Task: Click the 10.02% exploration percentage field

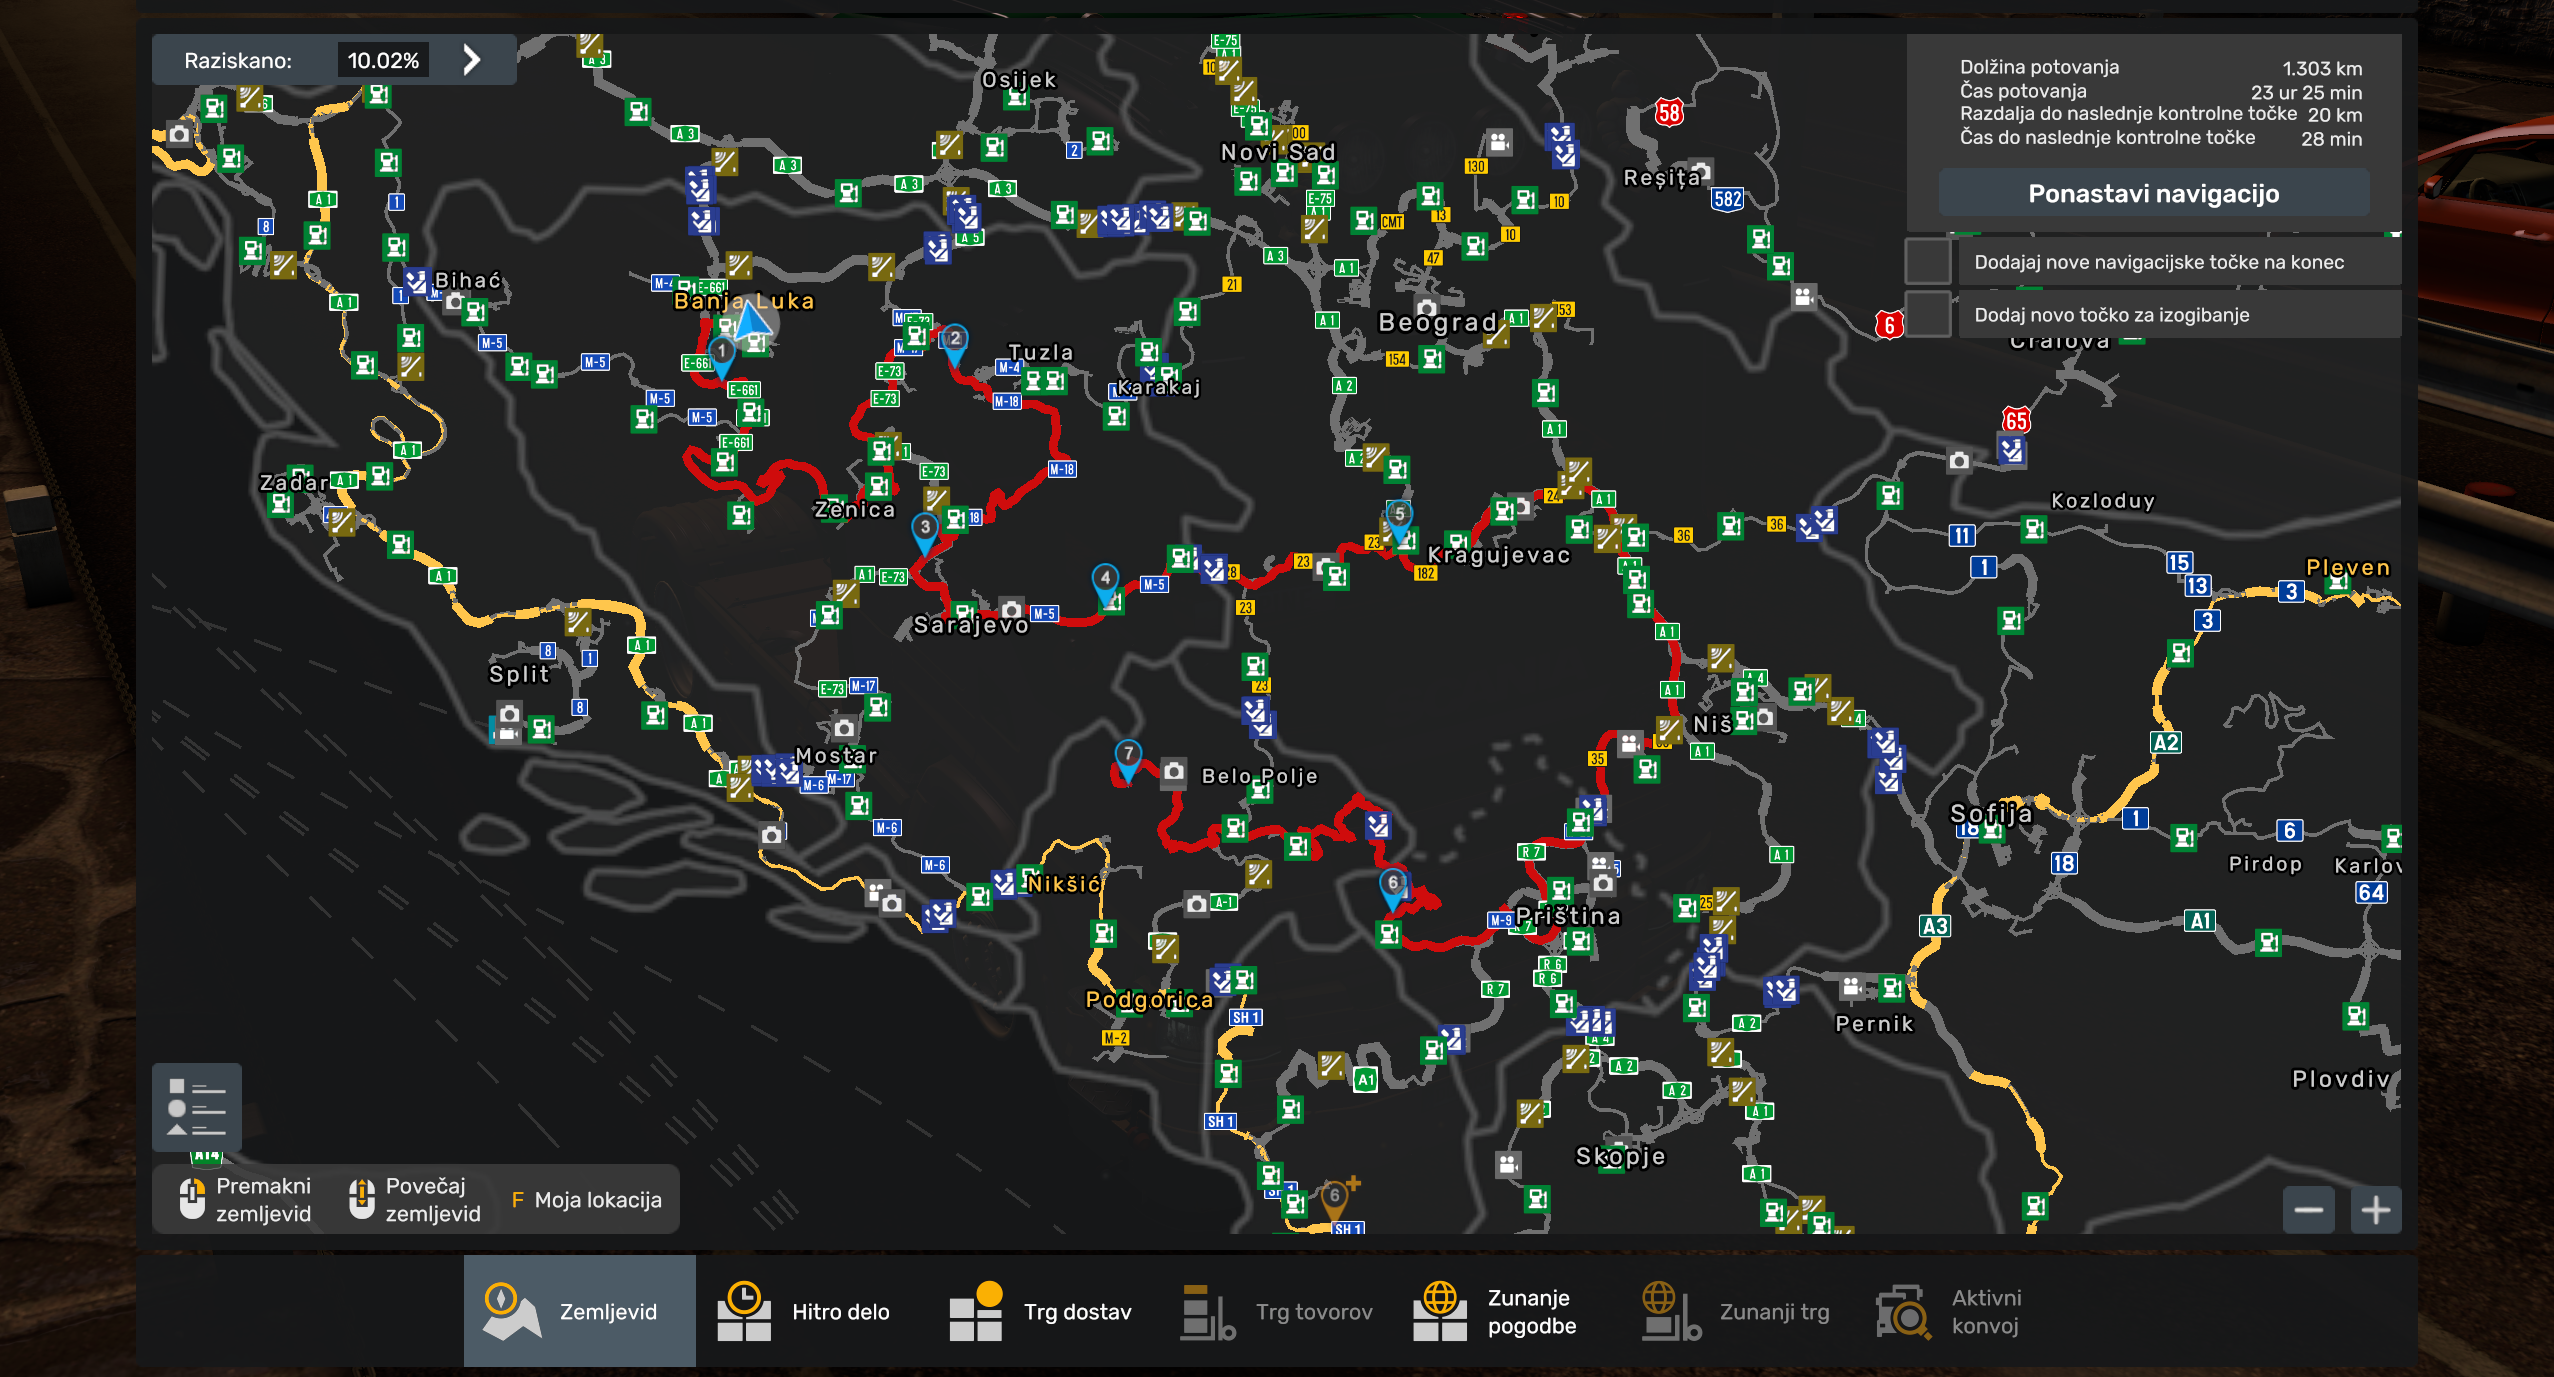Action: pyautogui.click(x=383, y=60)
